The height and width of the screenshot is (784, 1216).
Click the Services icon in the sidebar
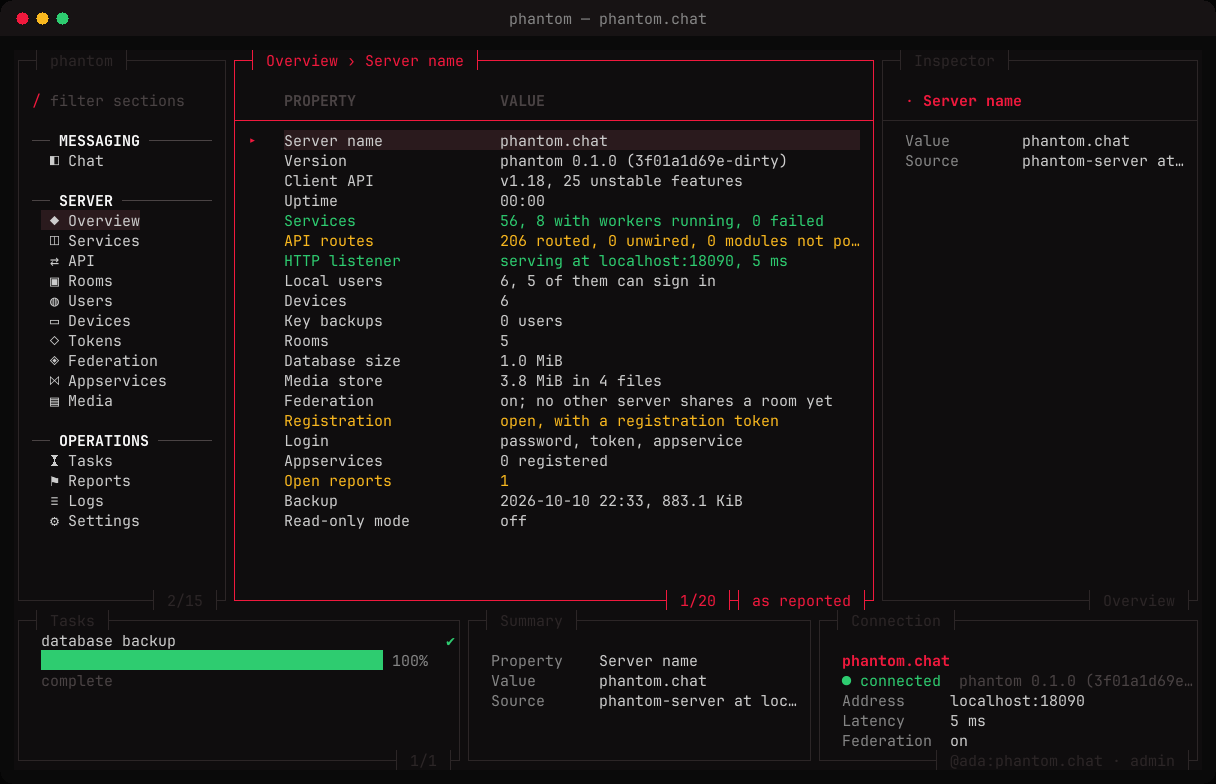[x=55, y=241]
